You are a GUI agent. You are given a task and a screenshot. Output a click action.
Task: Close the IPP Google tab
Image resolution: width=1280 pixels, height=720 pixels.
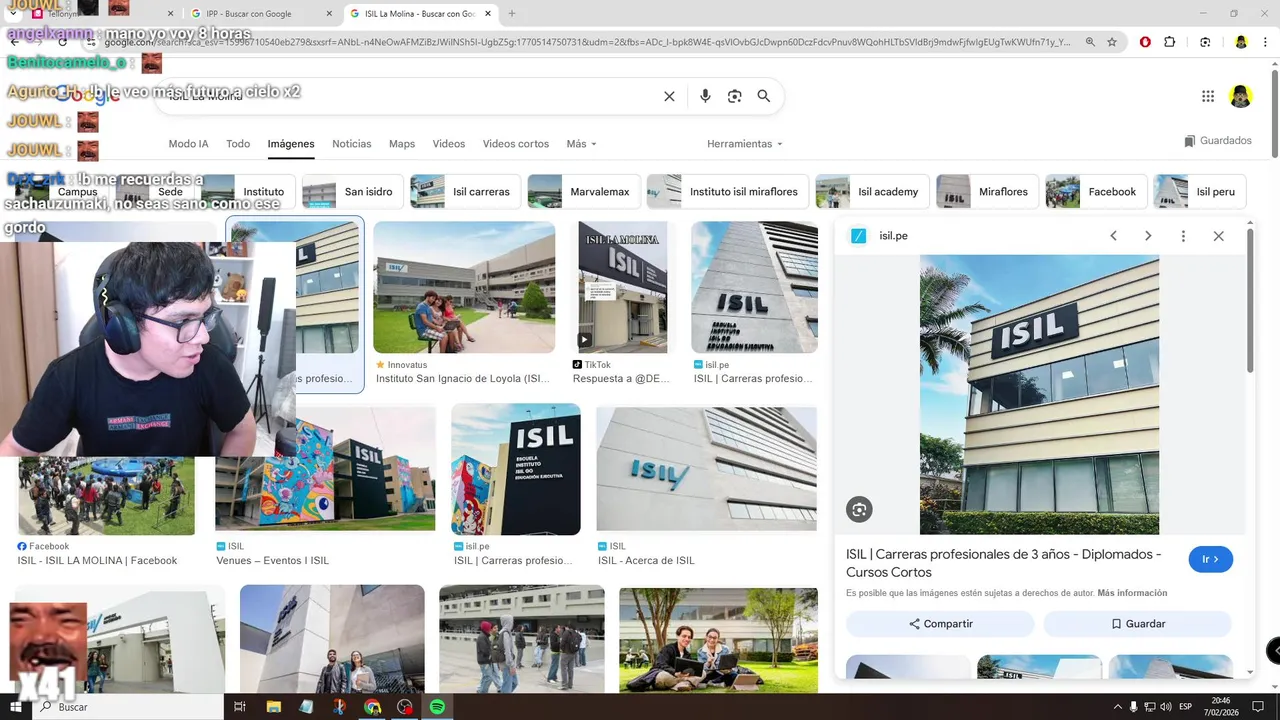(x=331, y=14)
